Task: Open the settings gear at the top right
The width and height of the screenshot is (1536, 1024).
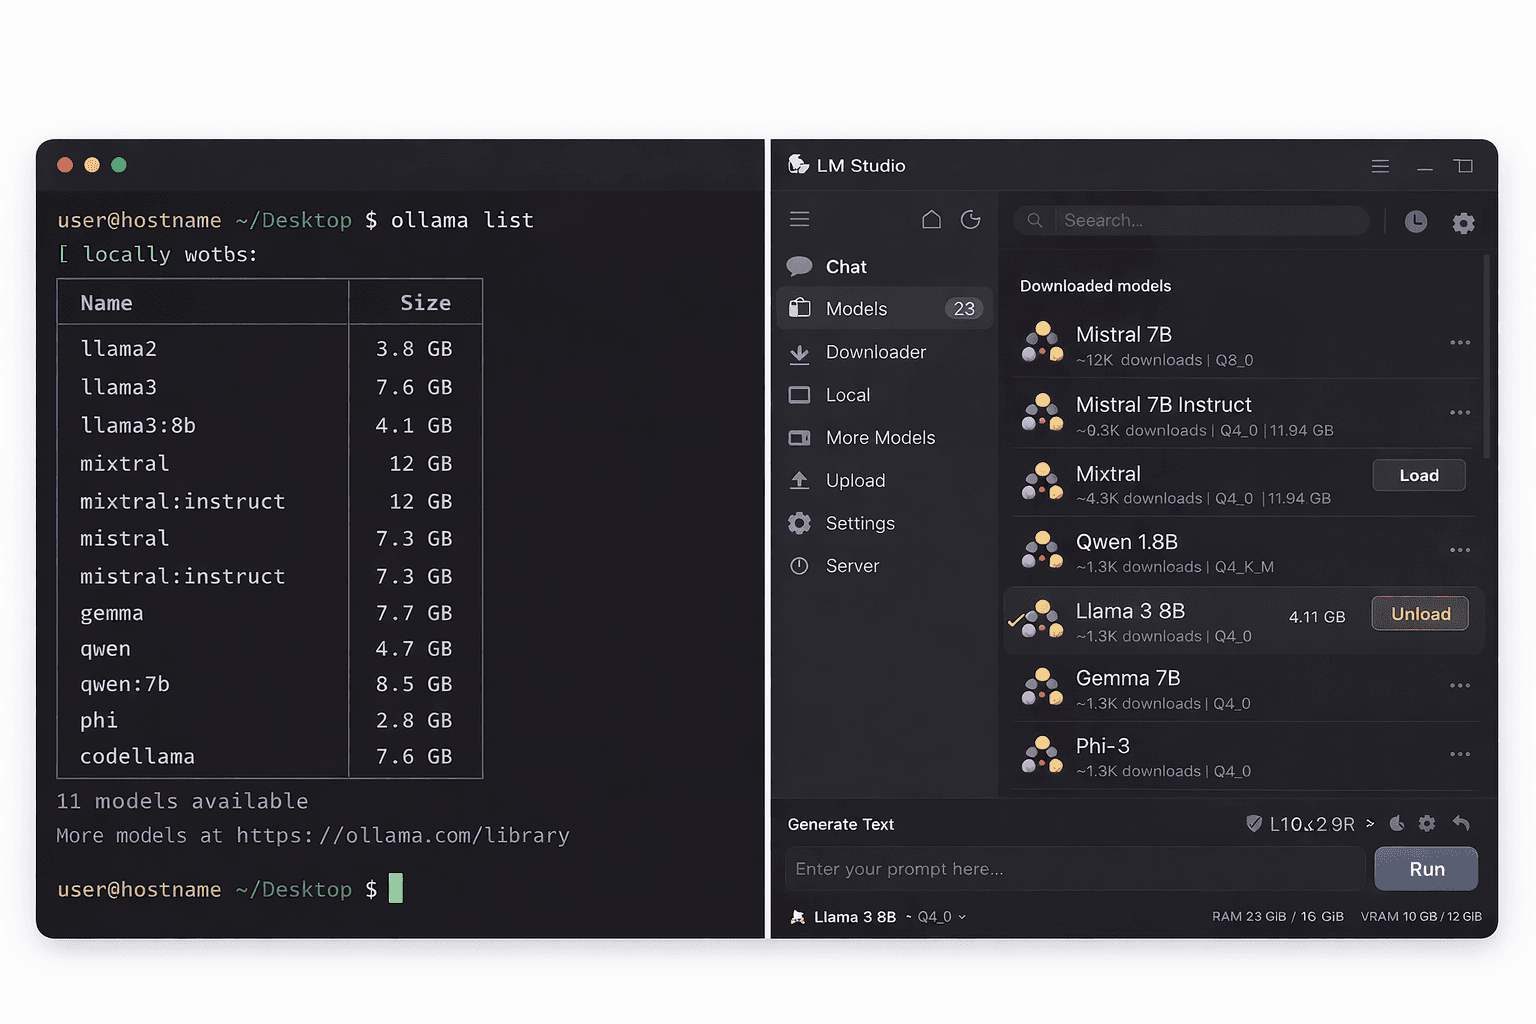Action: click(x=1463, y=223)
